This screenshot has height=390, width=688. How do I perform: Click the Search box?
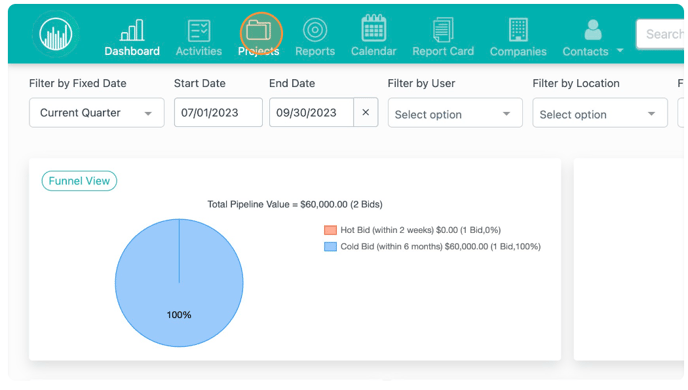point(660,34)
